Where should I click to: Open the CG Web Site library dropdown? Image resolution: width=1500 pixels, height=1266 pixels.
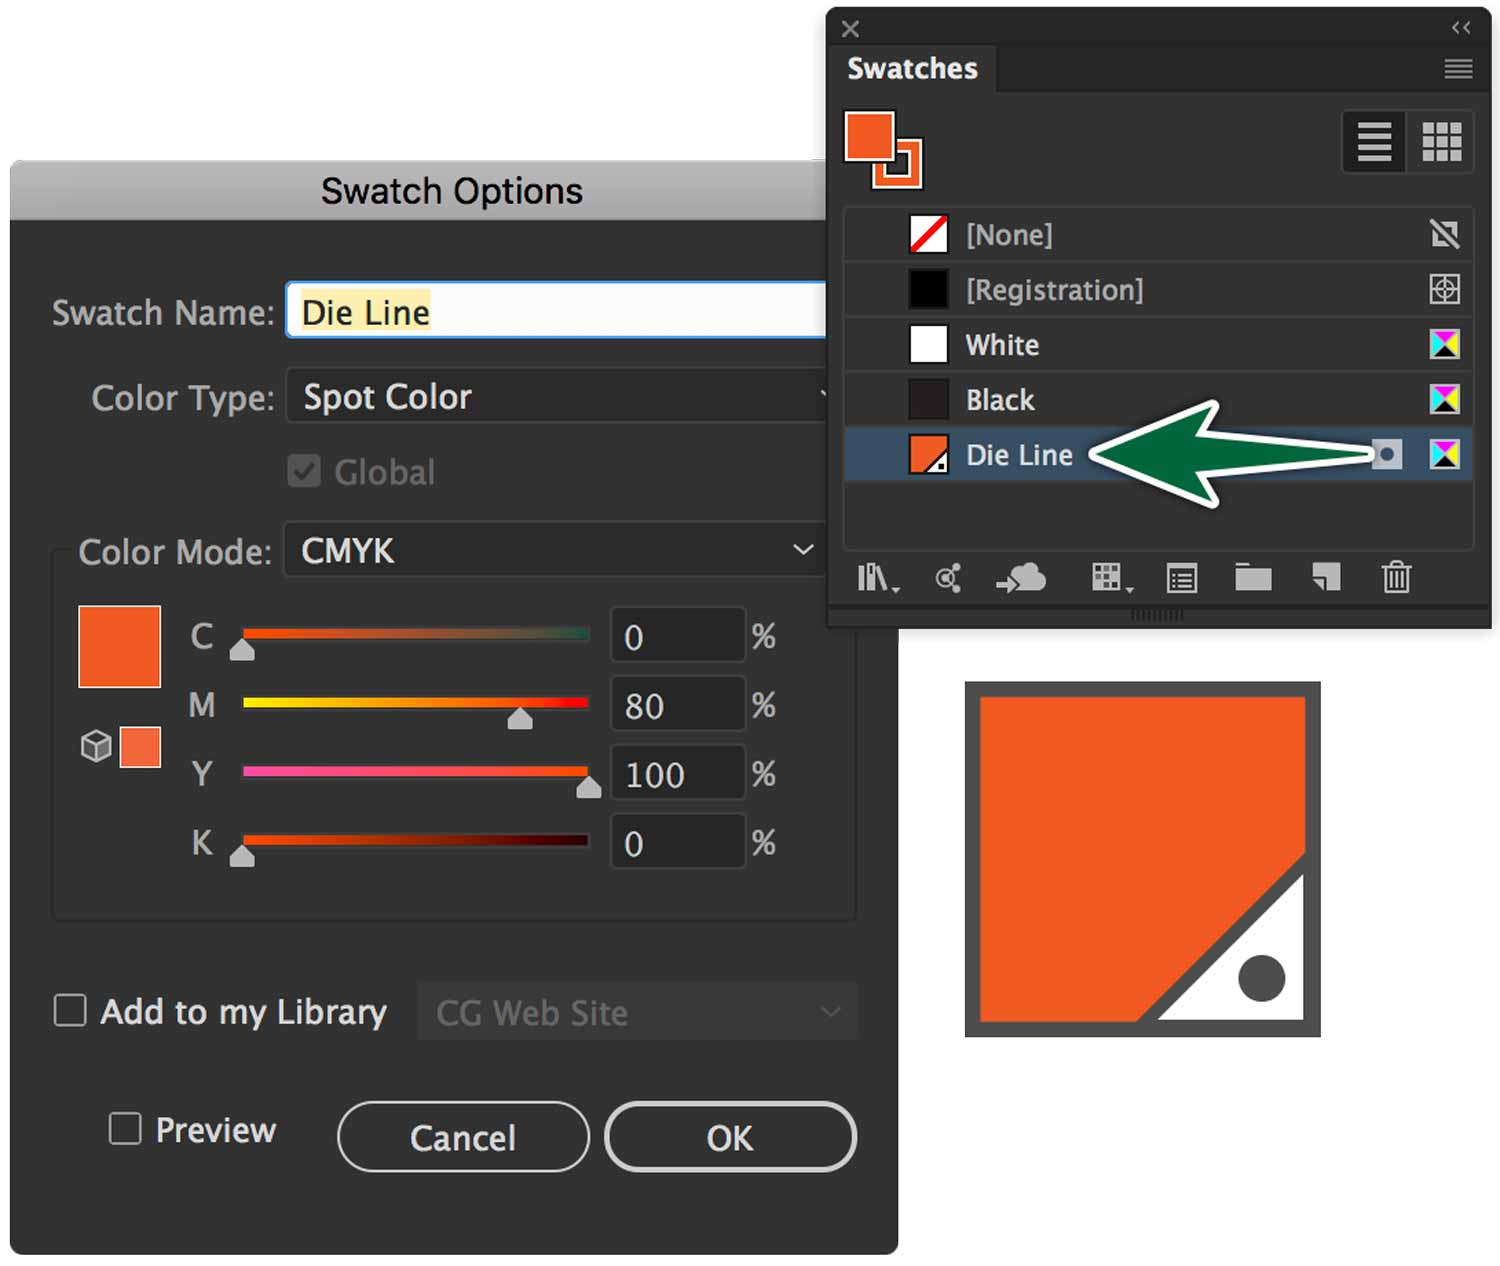point(638,1012)
